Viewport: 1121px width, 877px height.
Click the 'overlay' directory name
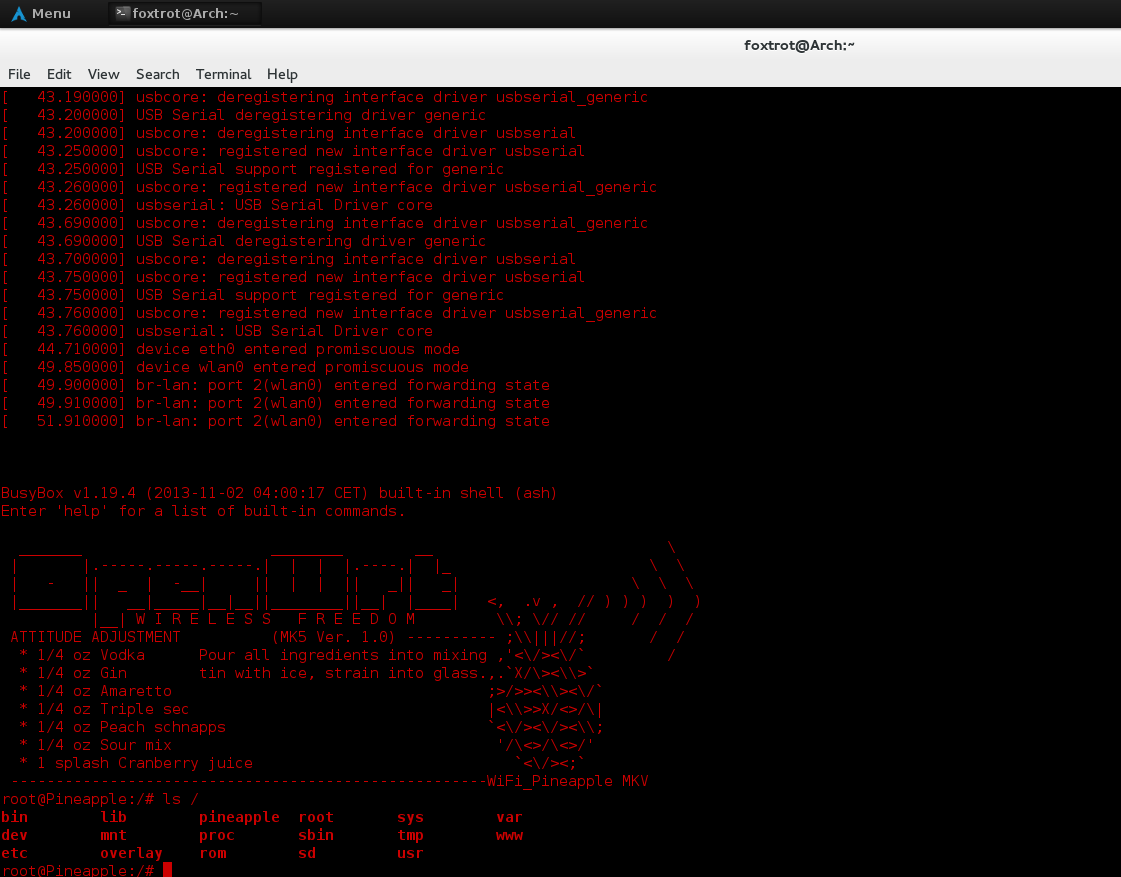tap(131, 853)
